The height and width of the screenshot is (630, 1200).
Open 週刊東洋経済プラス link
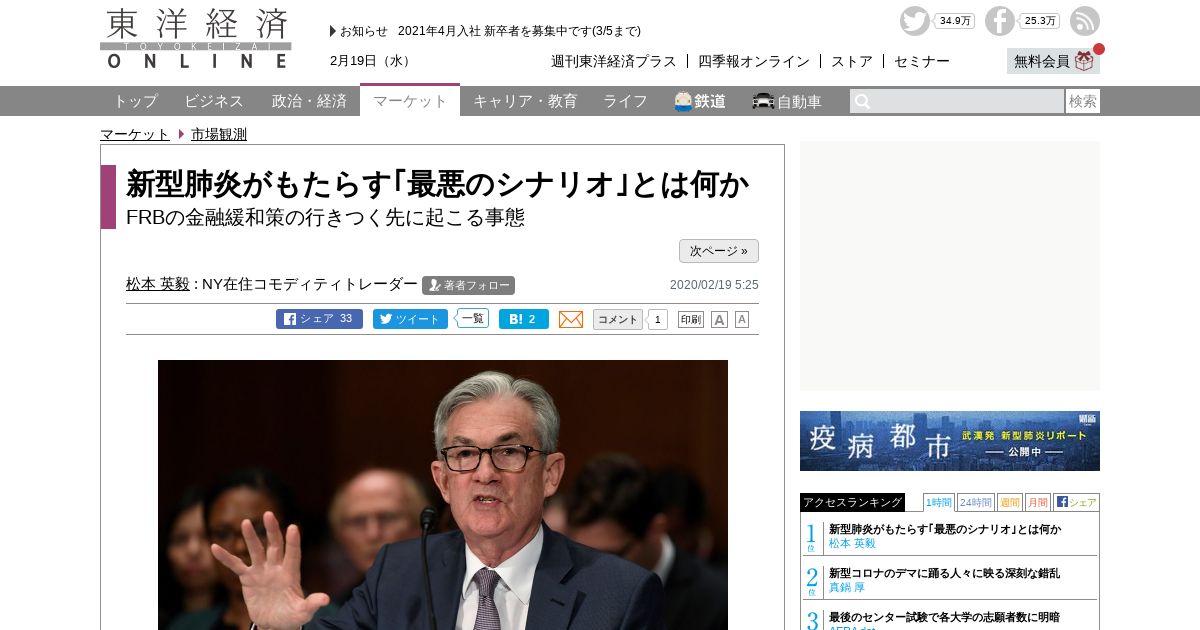614,61
